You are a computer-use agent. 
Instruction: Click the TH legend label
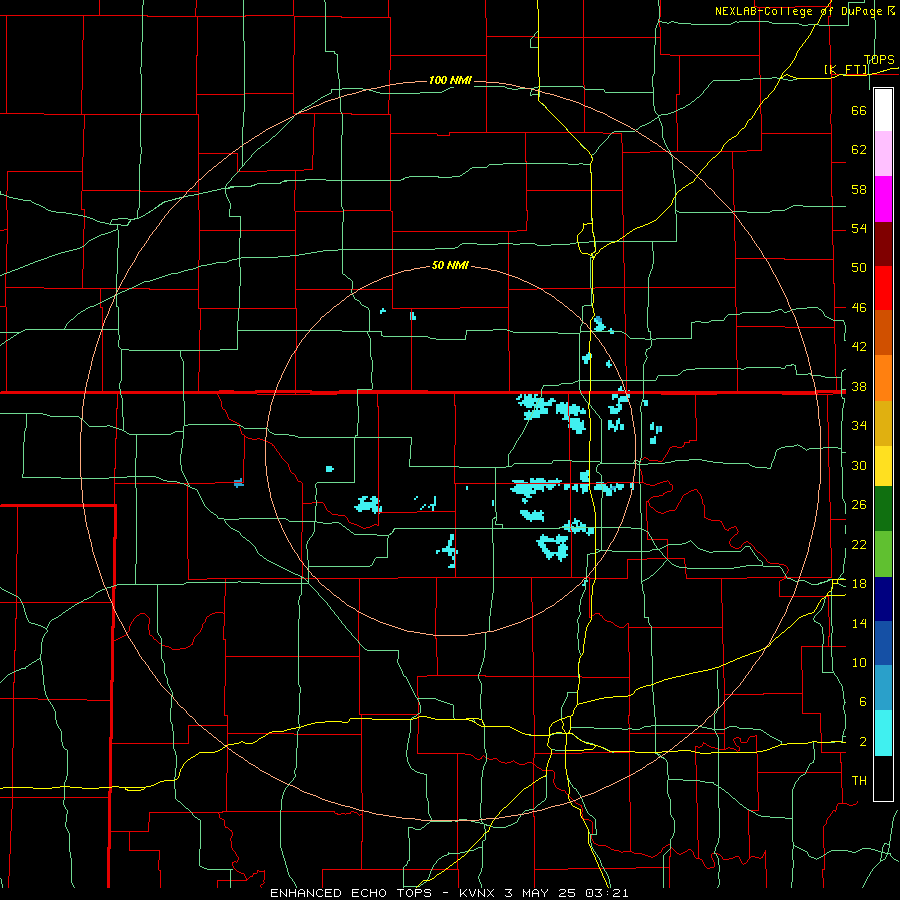[x=859, y=781]
